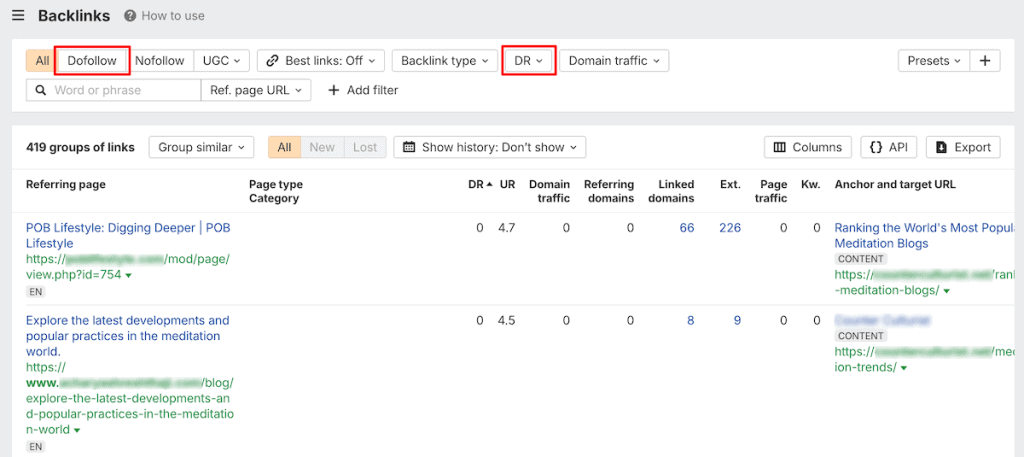The height and width of the screenshot is (457, 1024).
Task: Sort by the Page traffic column header
Action: 771,191
